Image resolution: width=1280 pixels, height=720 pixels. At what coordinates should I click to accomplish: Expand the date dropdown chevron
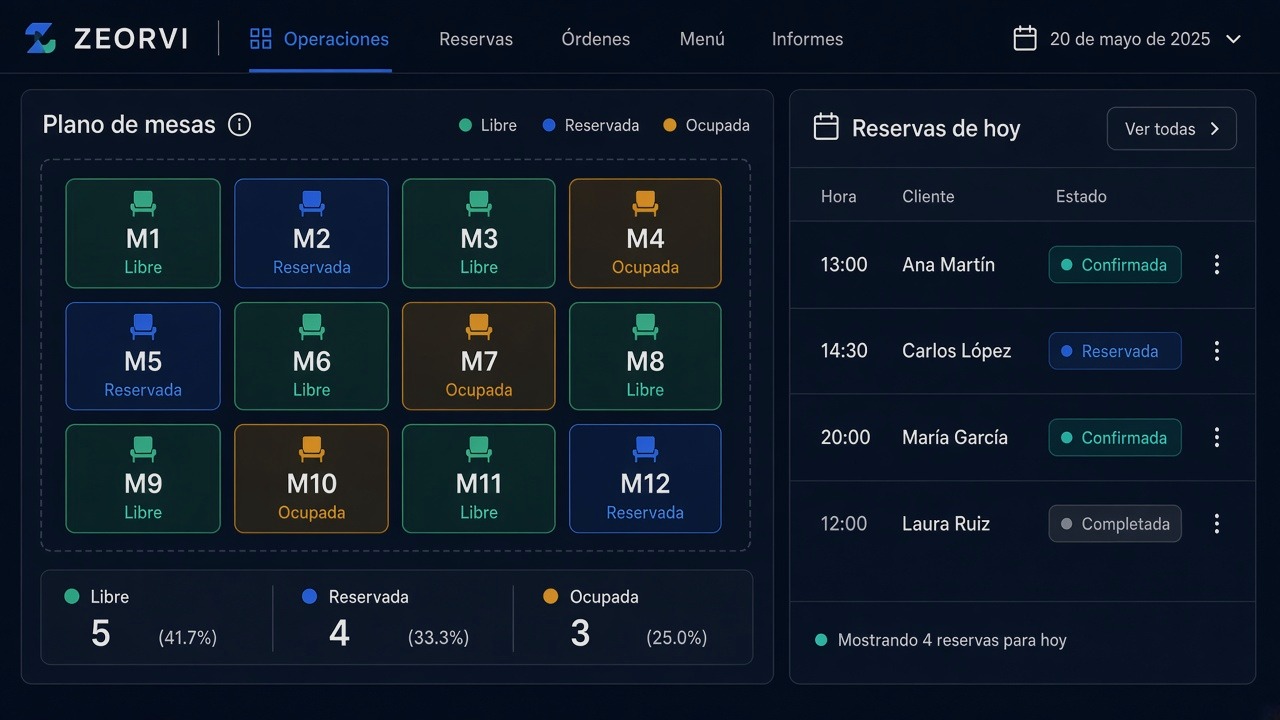click(x=1233, y=39)
